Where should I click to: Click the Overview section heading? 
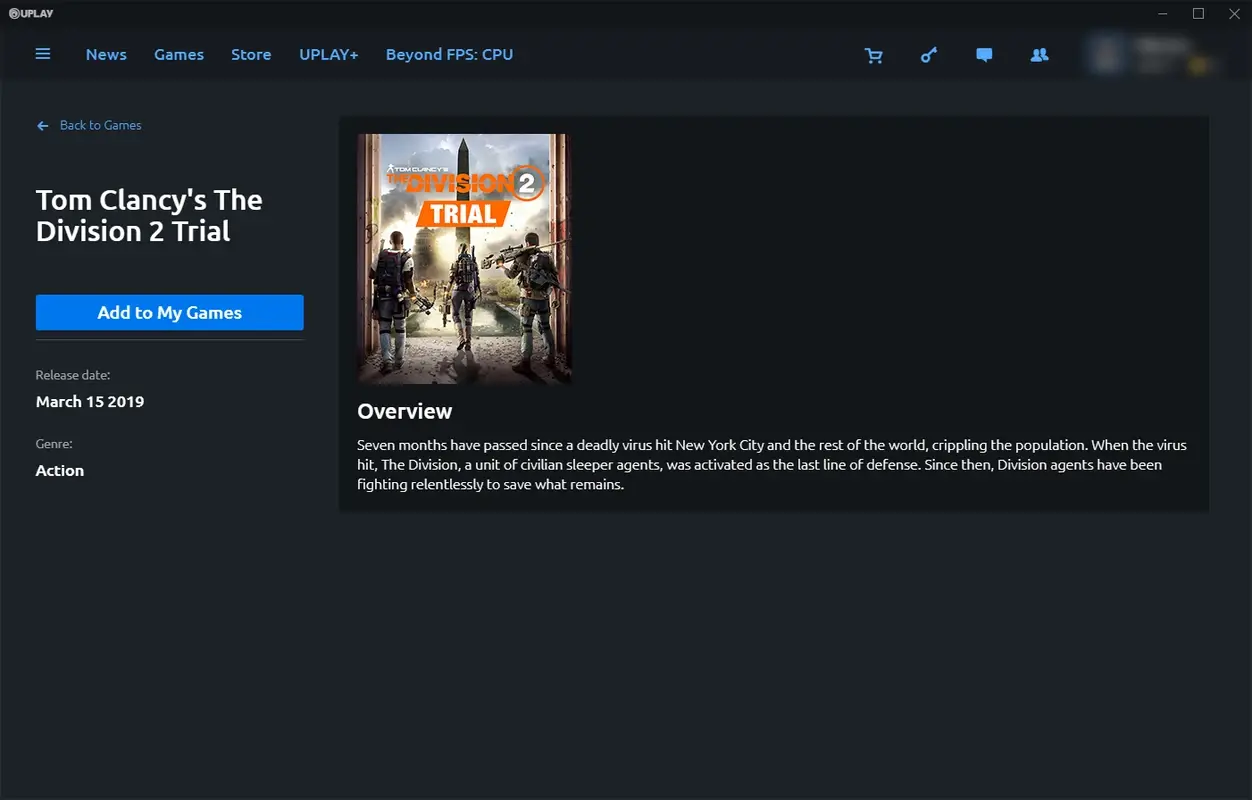point(404,411)
